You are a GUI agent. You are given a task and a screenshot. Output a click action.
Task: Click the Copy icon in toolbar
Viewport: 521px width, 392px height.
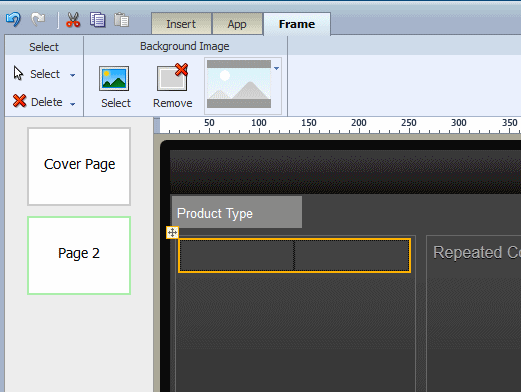[98, 20]
